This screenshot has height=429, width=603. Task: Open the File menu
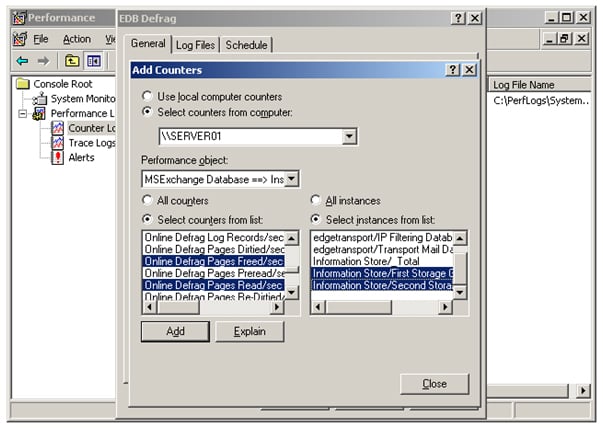point(41,39)
